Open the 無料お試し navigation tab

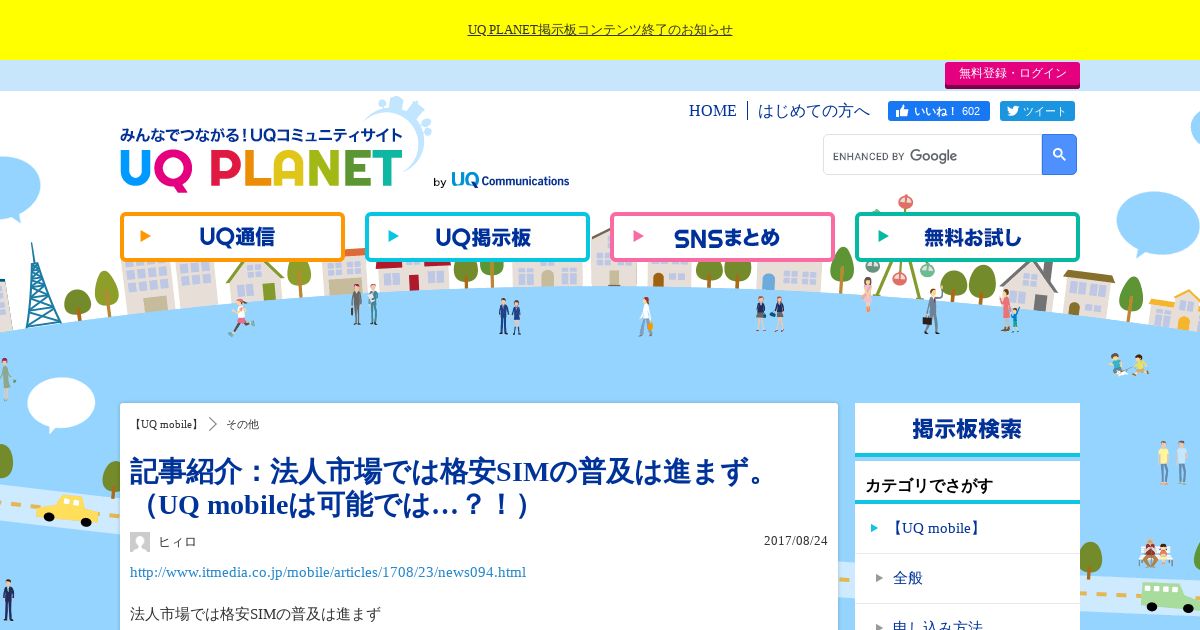pos(967,237)
